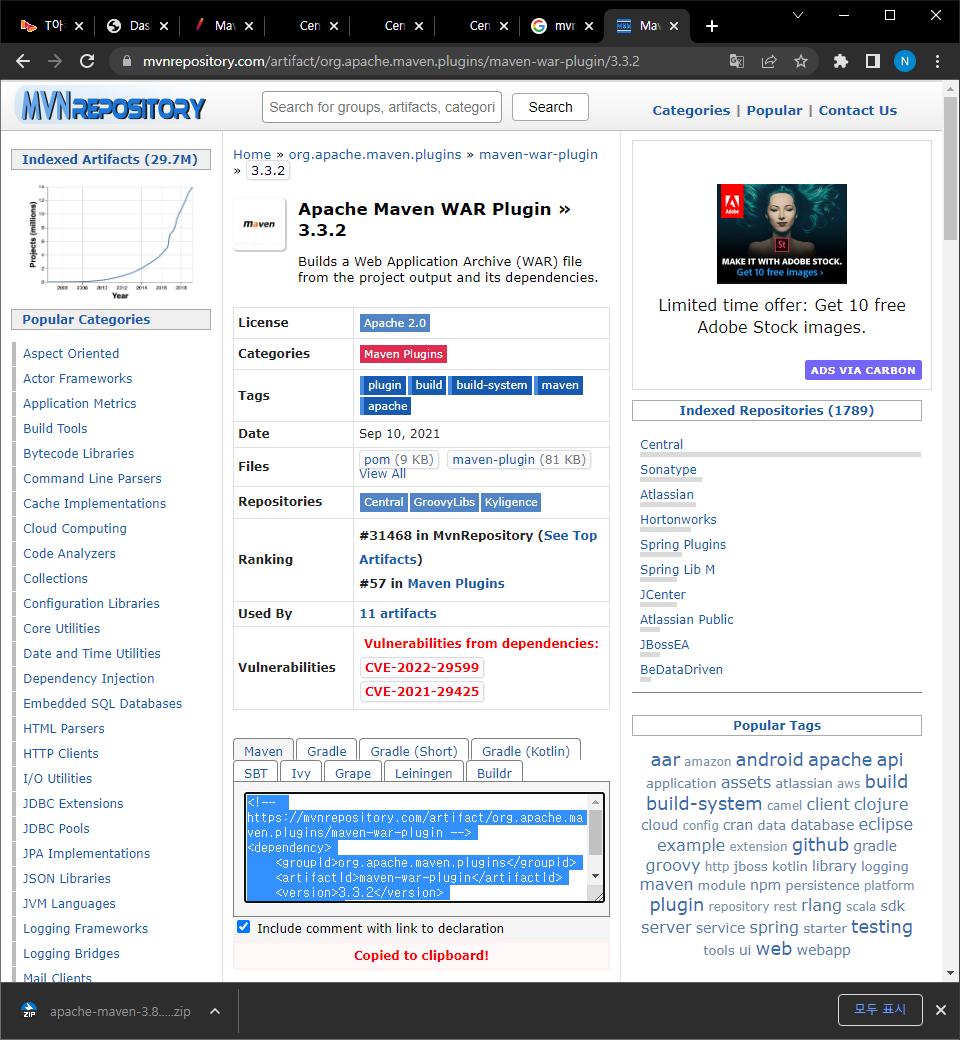Image resolution: width=960 pixels, height=1040 pixels.
Task: Click the forward navigation arrow
Action: [55, 62]
